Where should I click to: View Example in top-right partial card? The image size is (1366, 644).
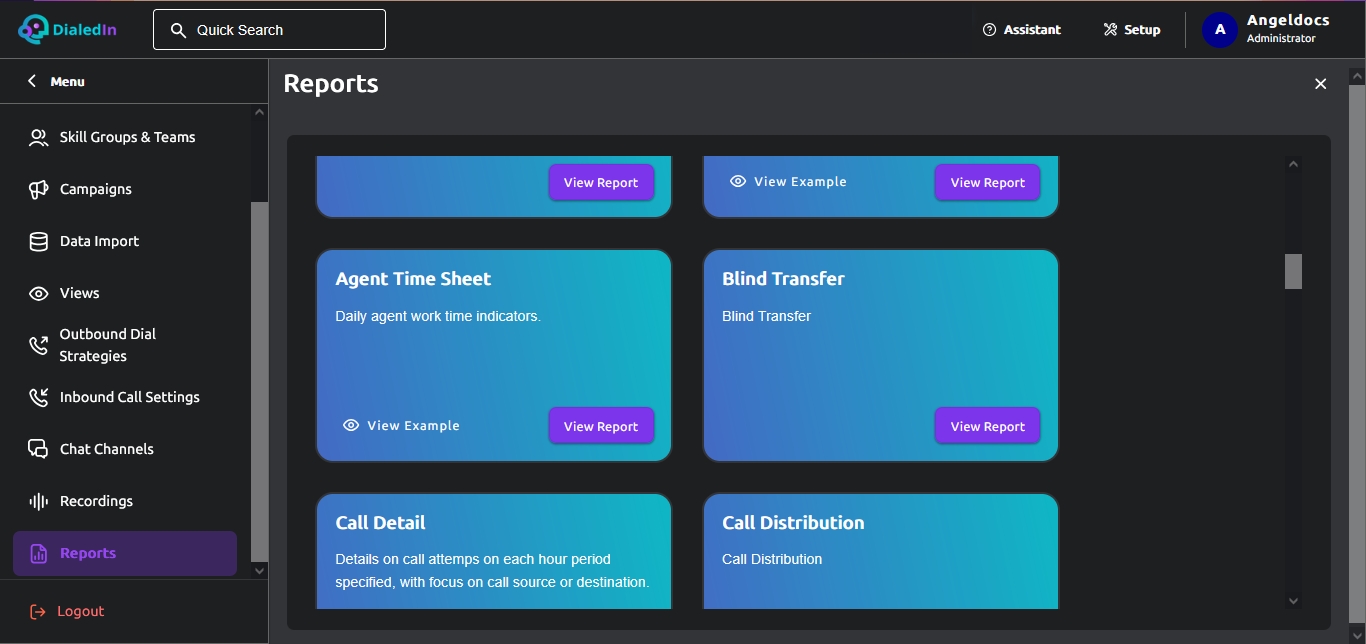click(x=789, y=181)
